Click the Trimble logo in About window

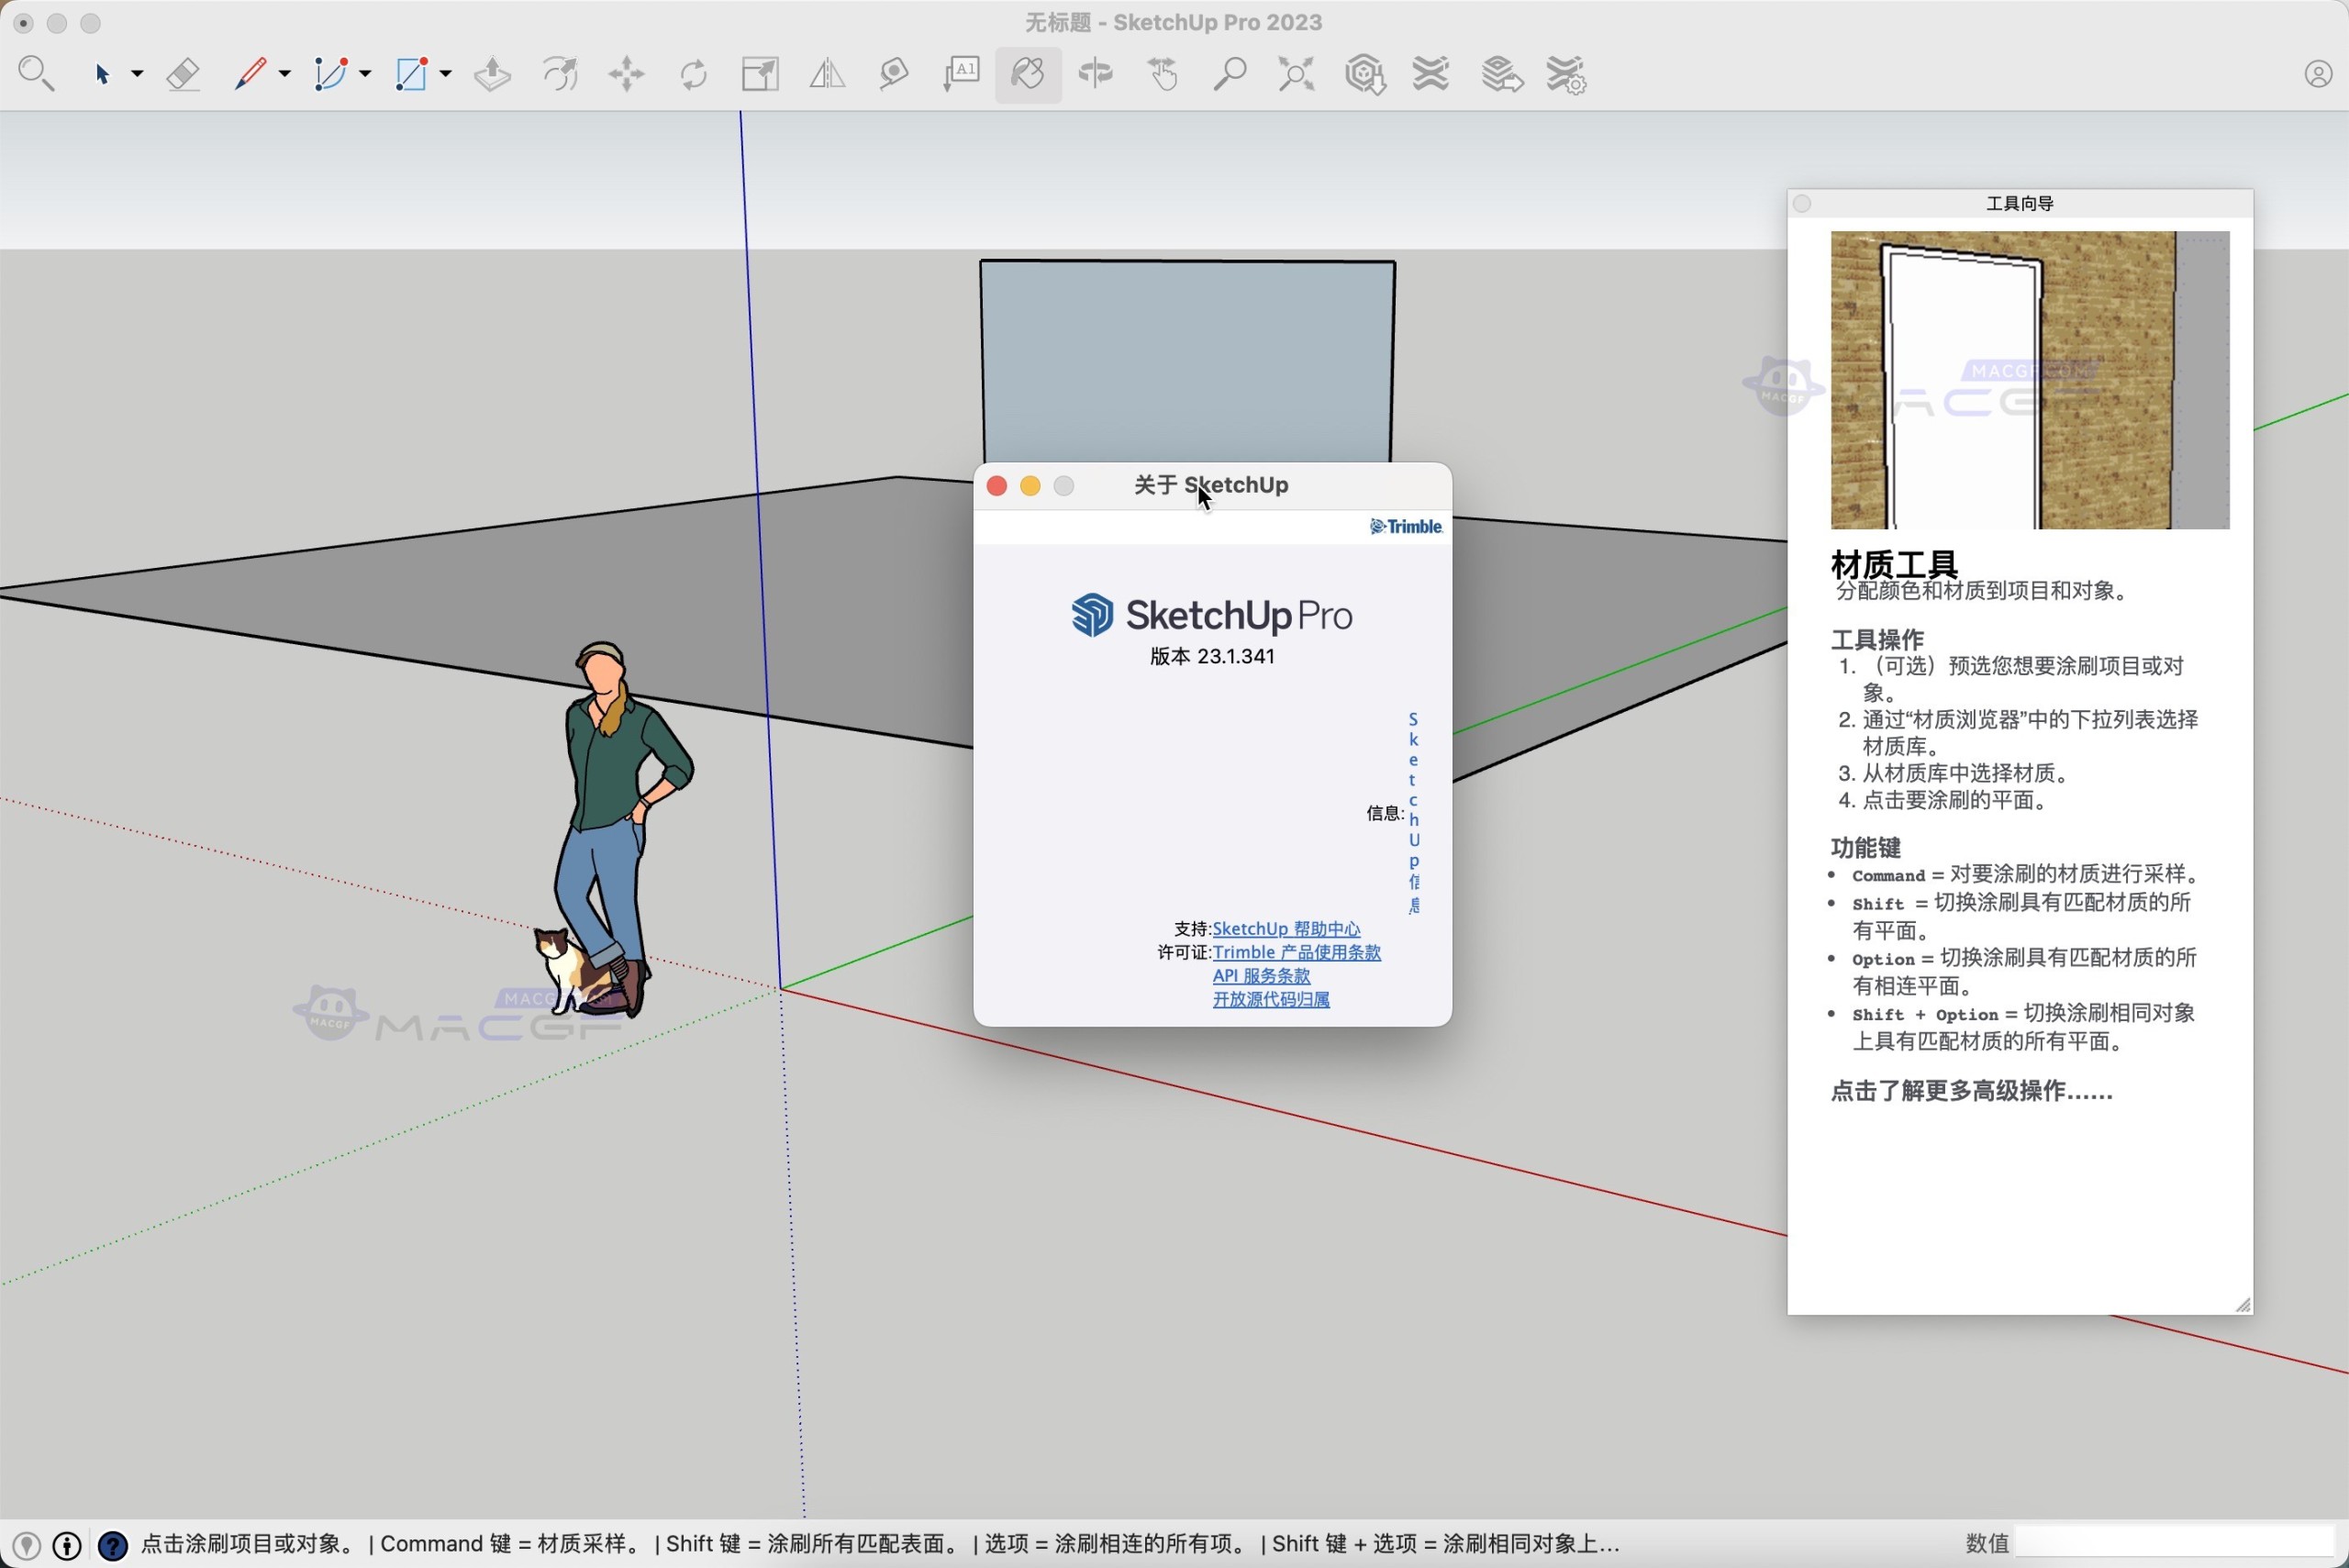1406,527
